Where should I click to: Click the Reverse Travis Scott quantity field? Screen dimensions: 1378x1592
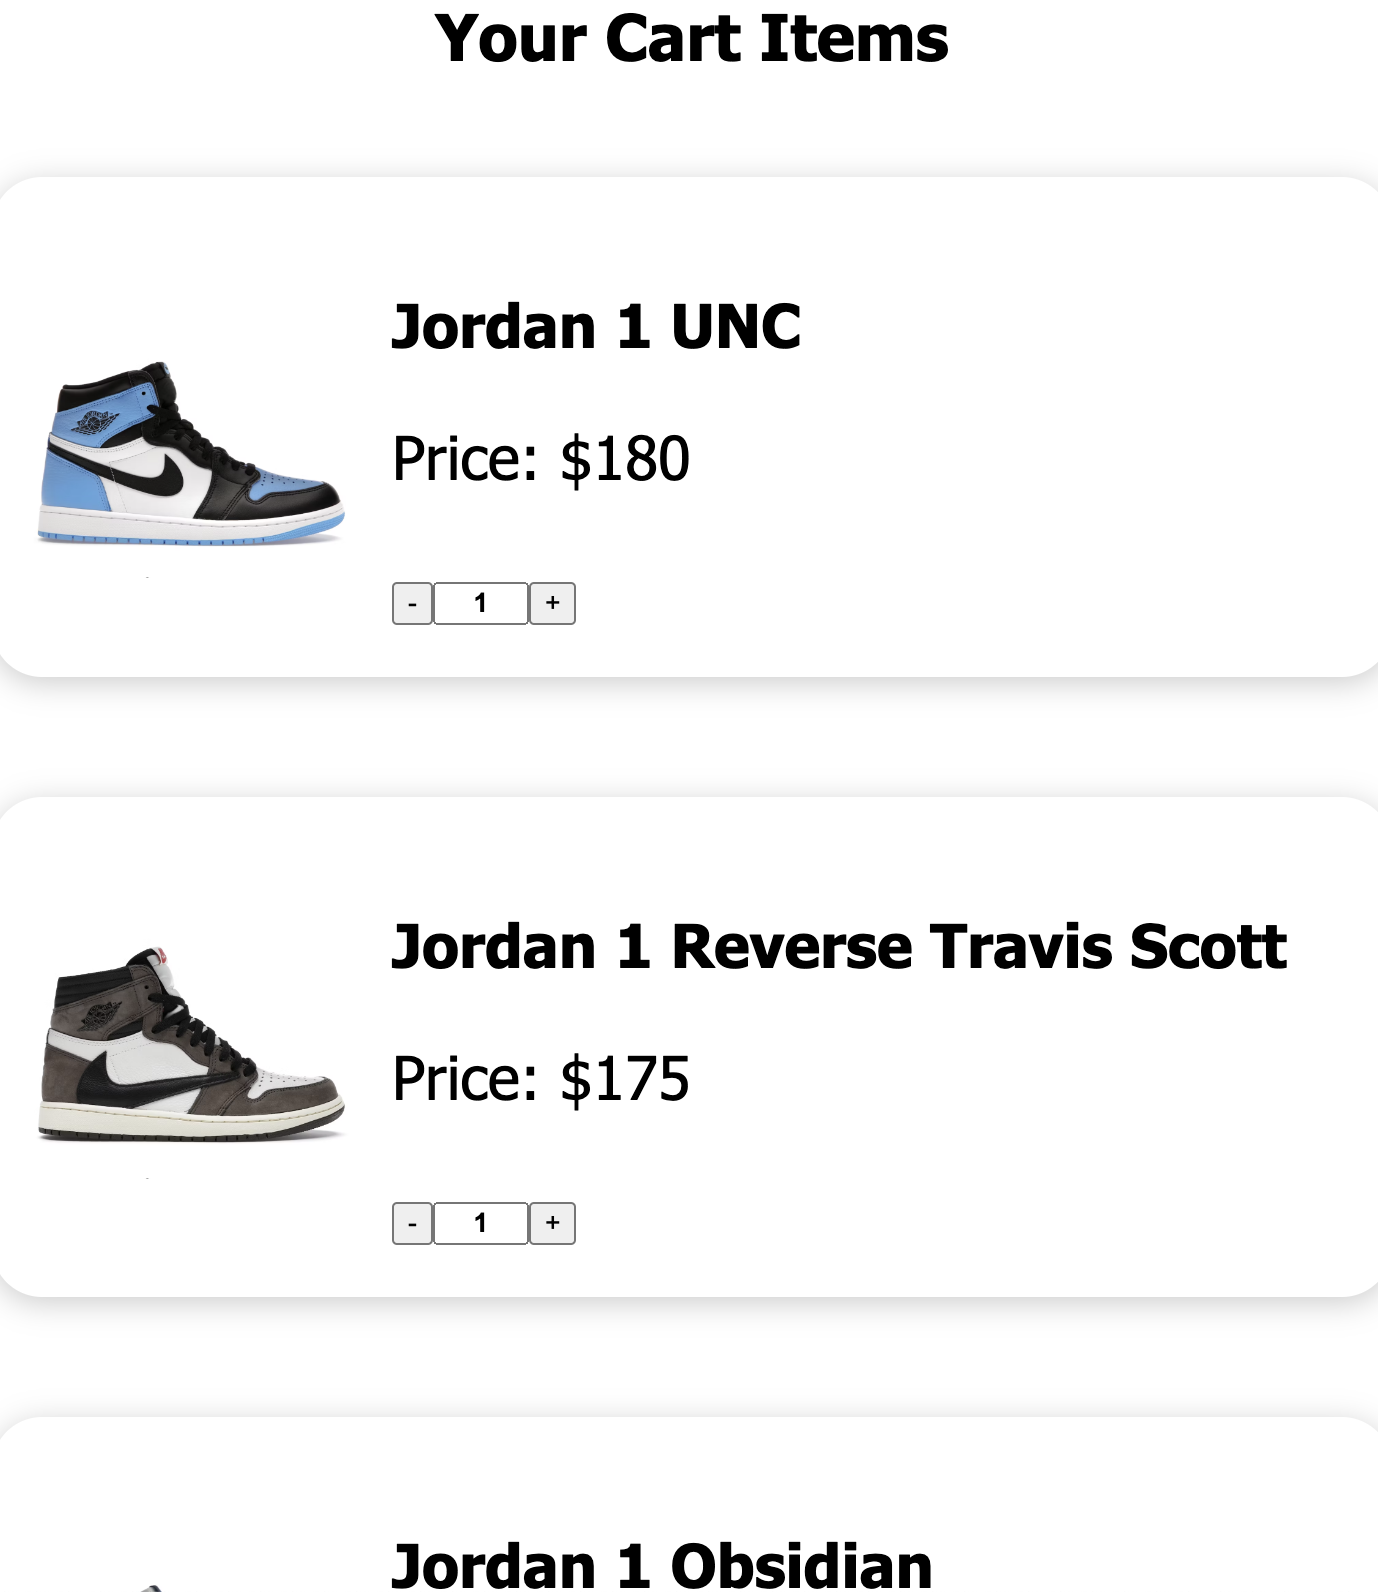(x=481, y=1223)
